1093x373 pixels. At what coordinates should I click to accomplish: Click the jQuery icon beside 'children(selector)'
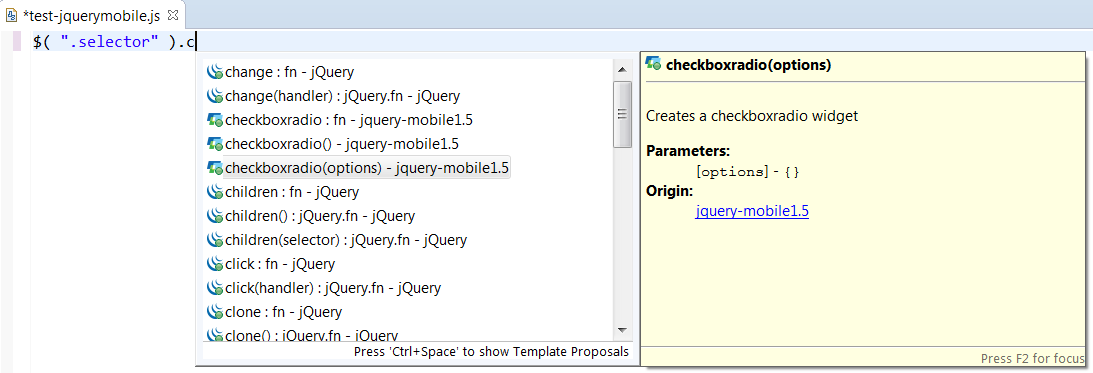pyautogui.click(x=215, y=240)
